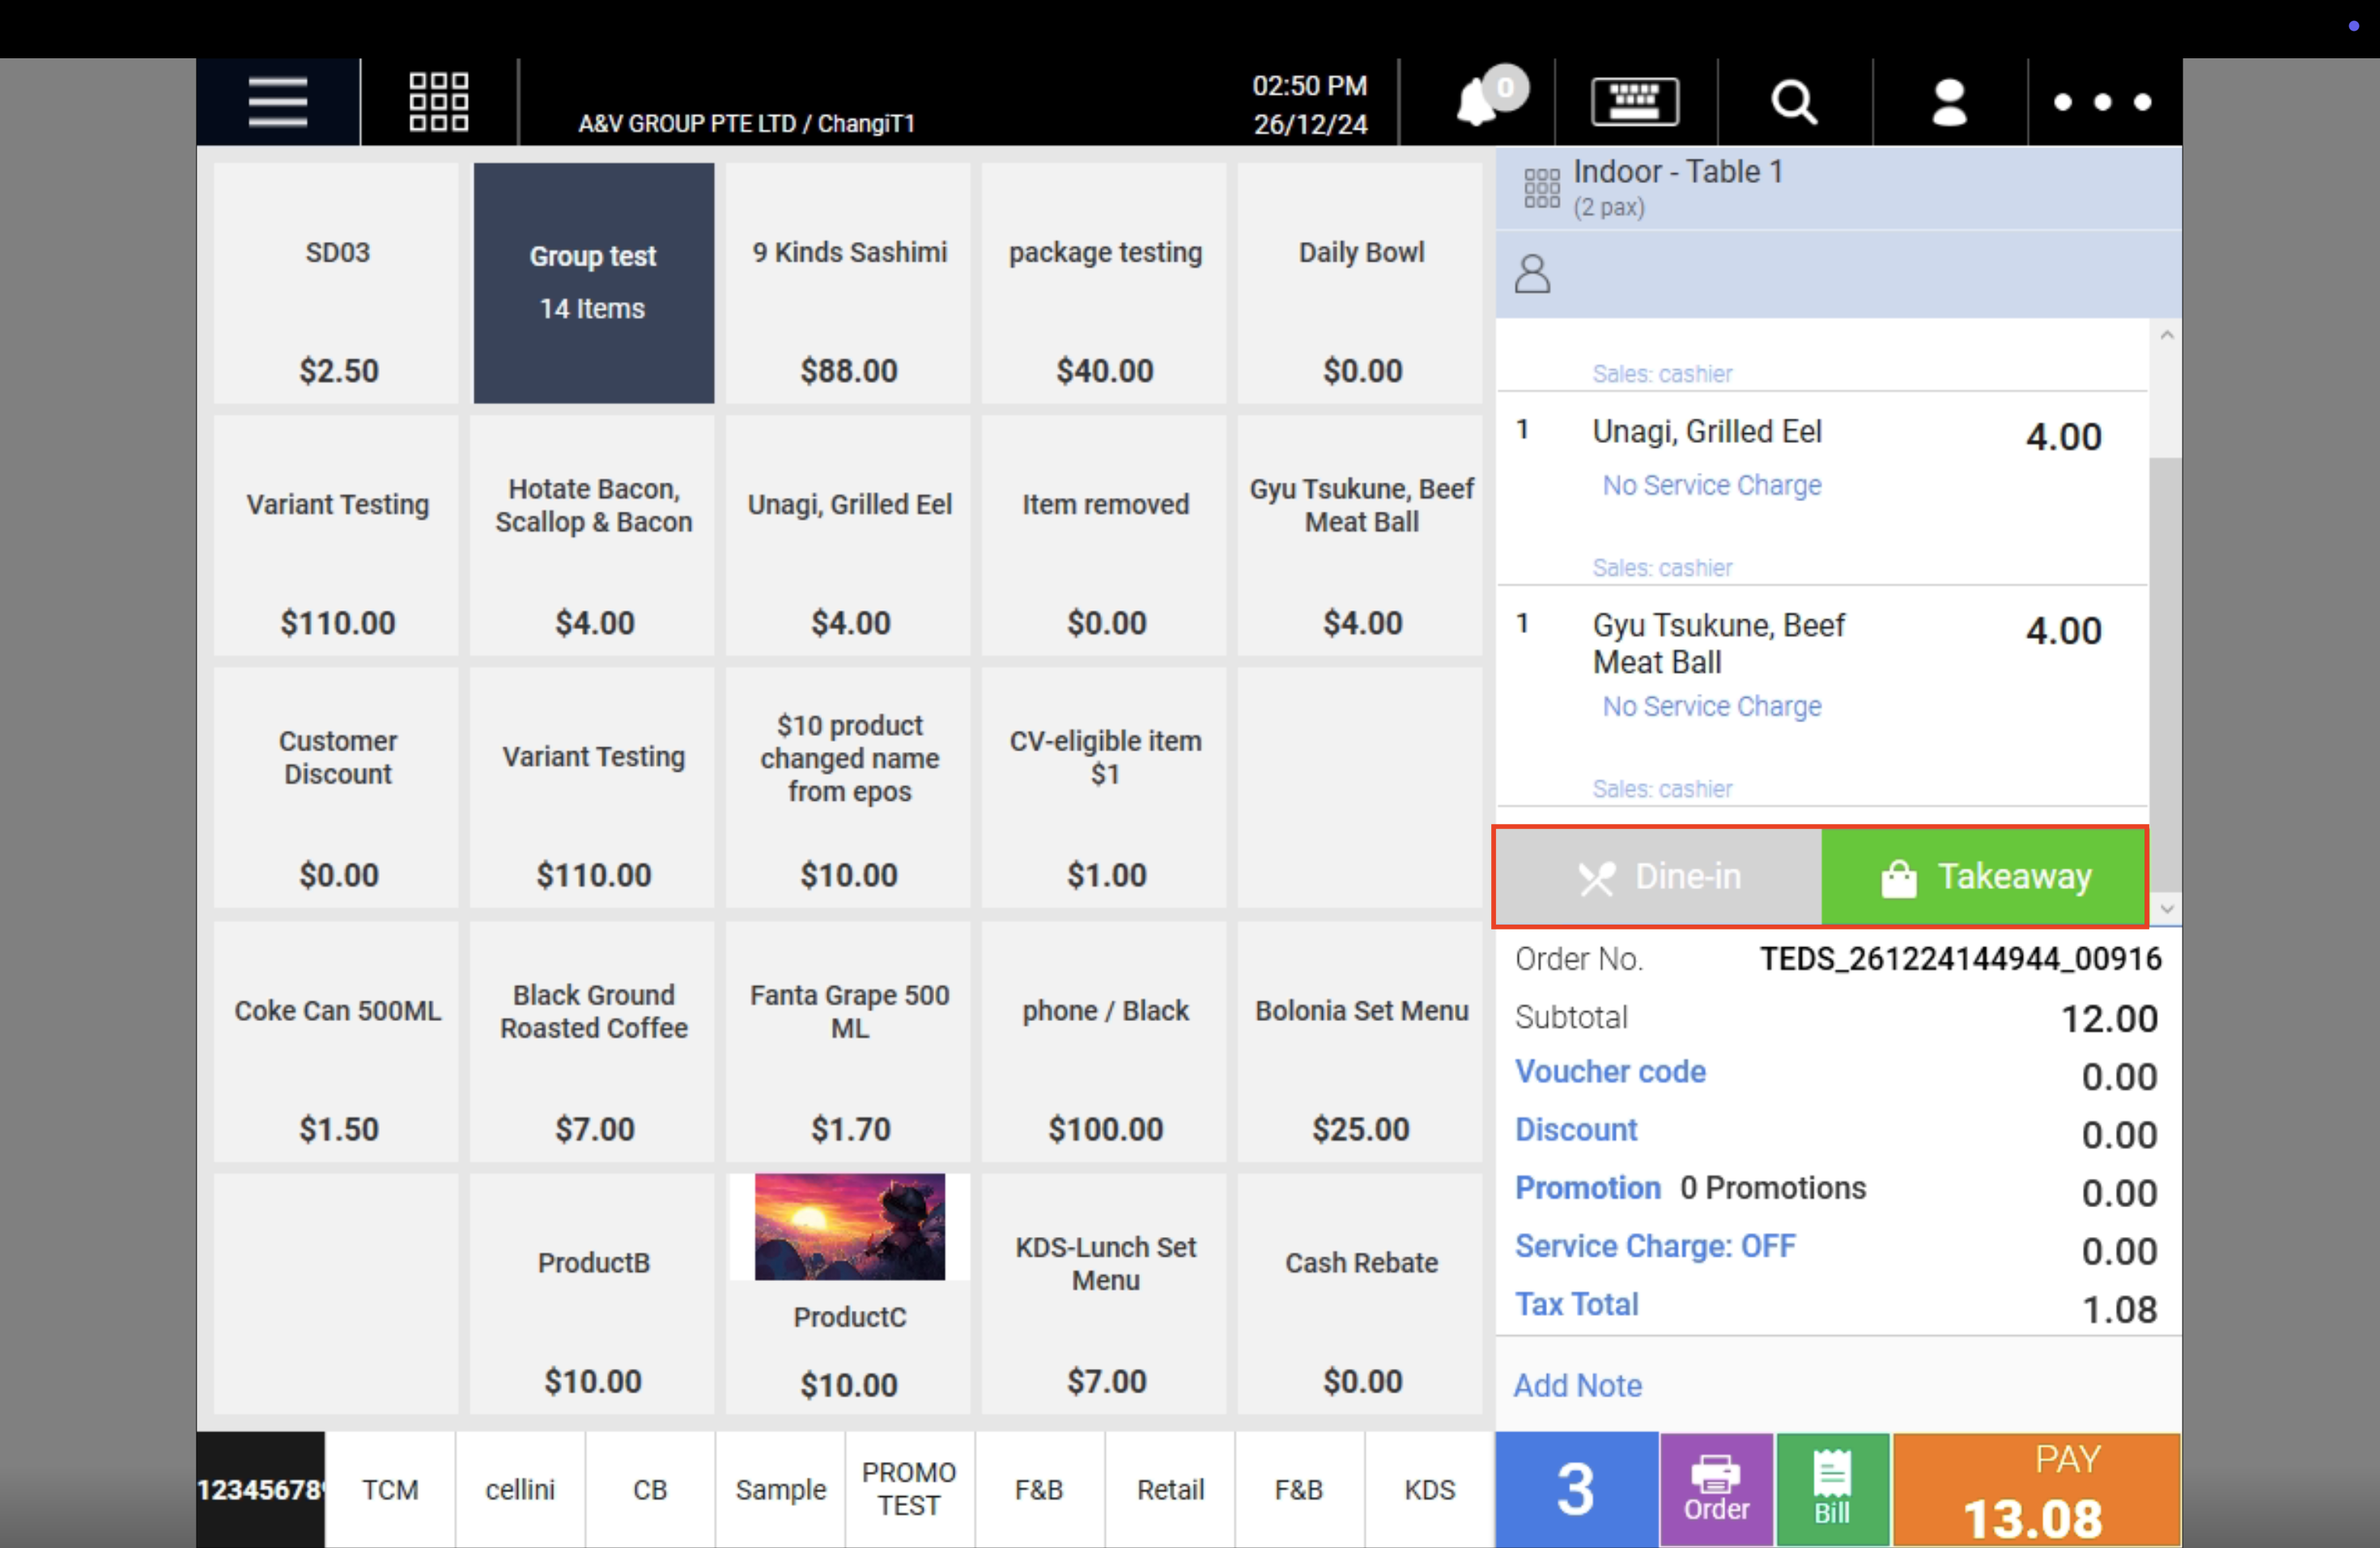The width and height of the screenshot is (2380, 1548).
Task: Open the Group test 14 Items folder
Action: coord(593,283)
